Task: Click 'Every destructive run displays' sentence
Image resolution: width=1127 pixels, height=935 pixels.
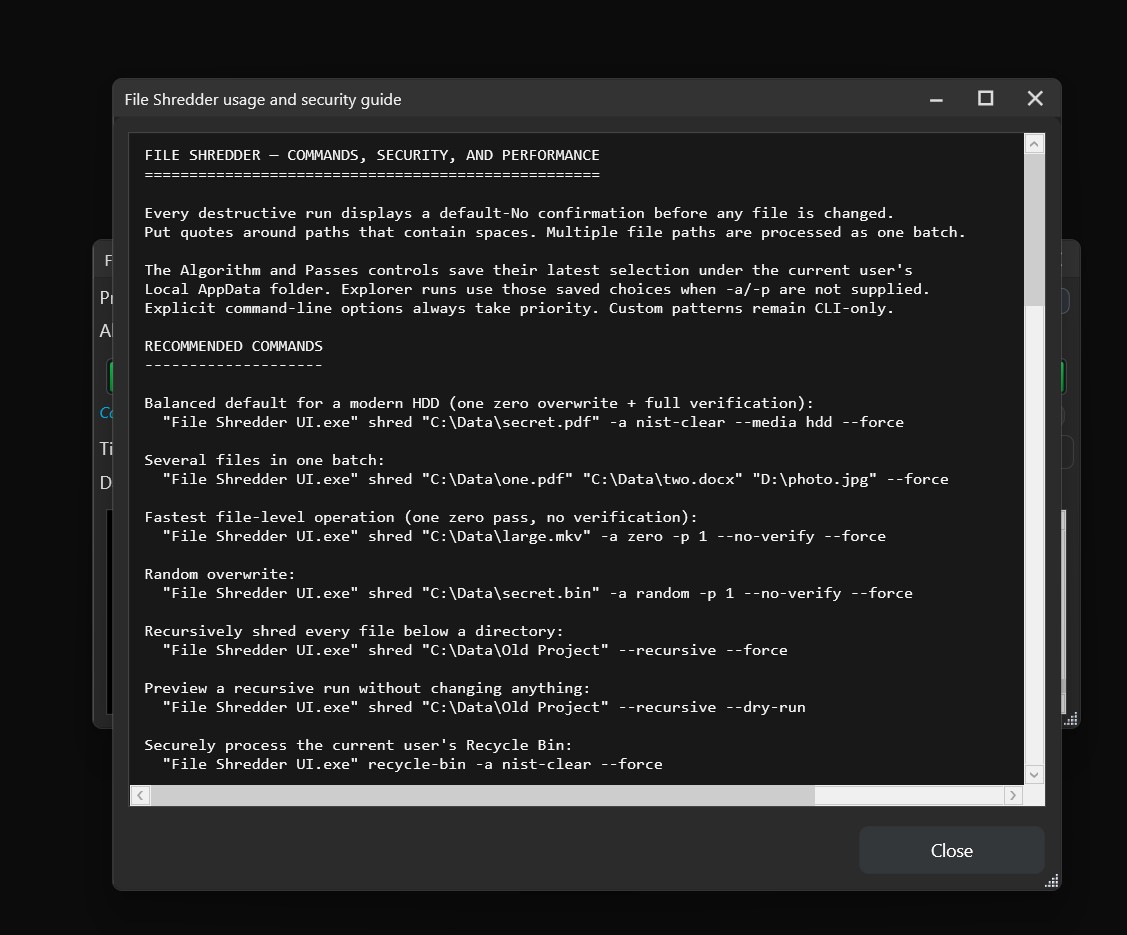Action: pos(519,213)
